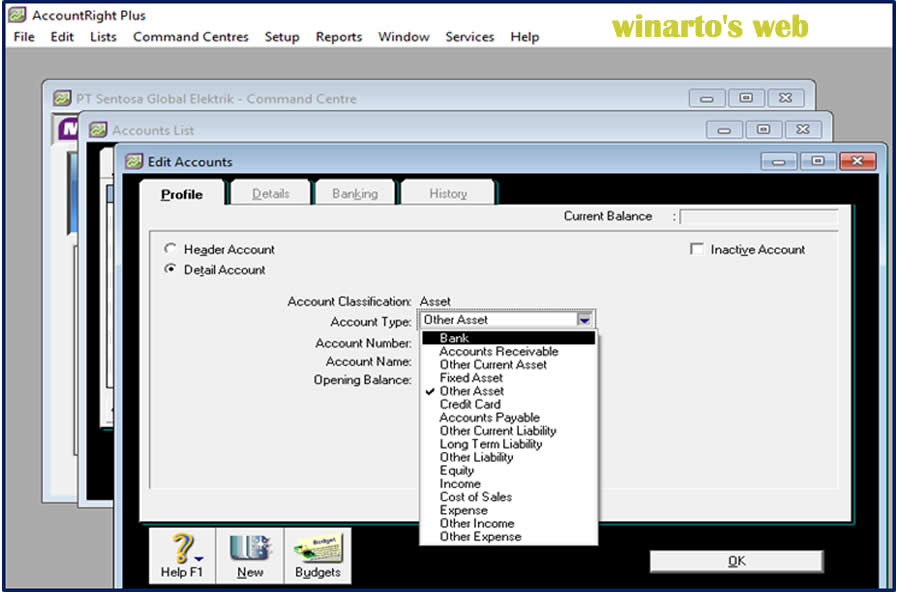
Task: Open the File menu
Action: [x=24, y=37]
